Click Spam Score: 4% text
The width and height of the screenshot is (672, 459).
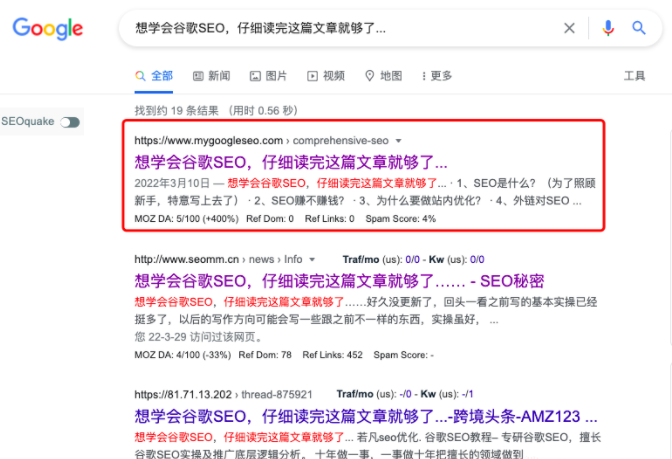coord(401,219)
